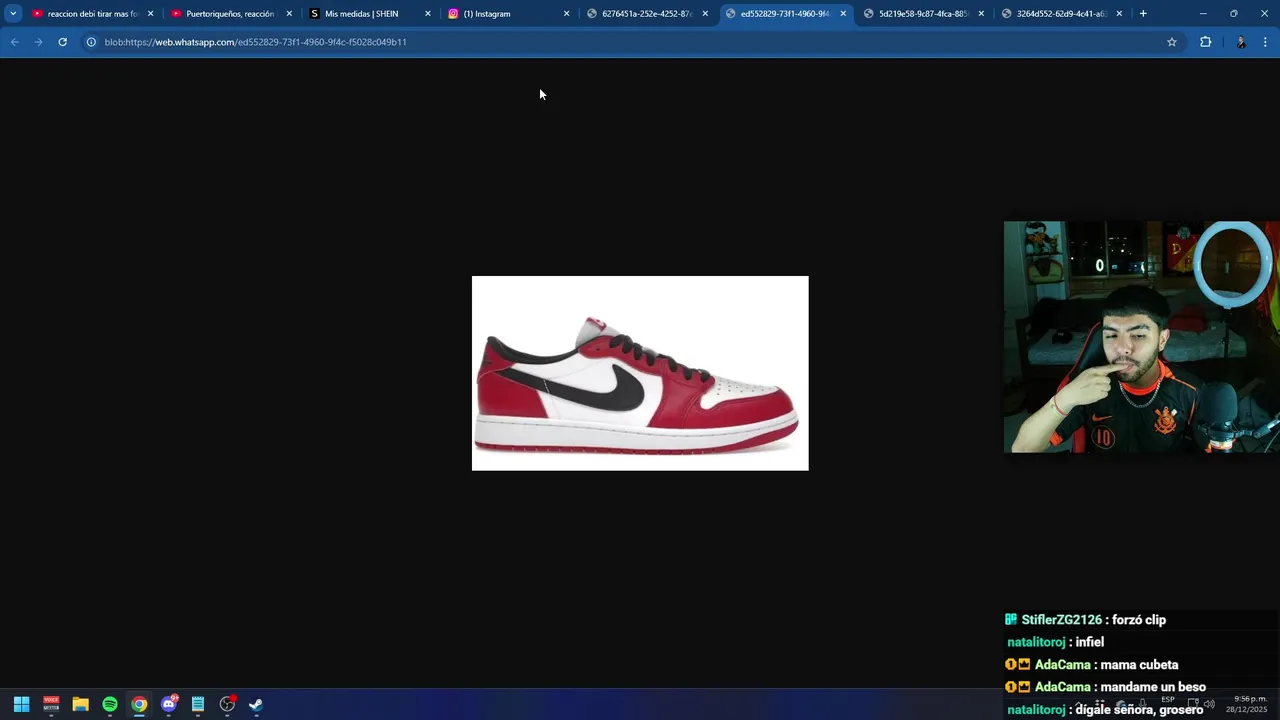Switch to the '3264d552-62d9-4c41' blob tab
This screenshot has width=1280, height=720.
(1061, 14)
